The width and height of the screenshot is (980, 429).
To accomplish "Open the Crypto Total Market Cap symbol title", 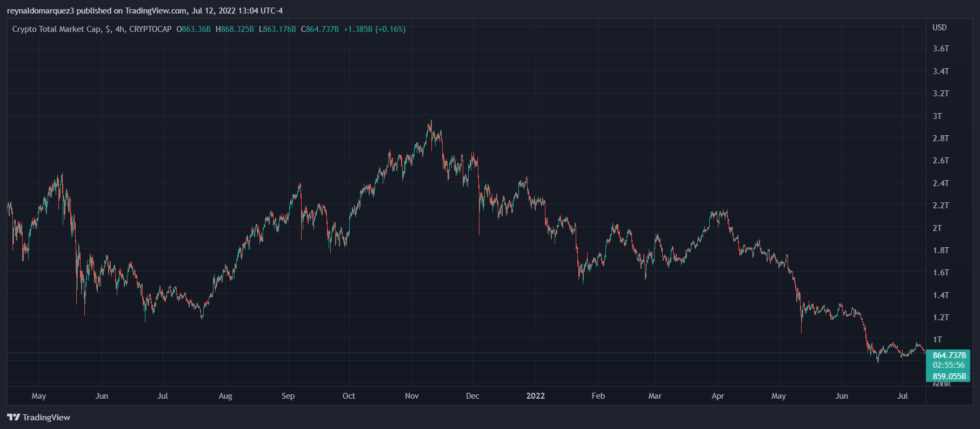I will [x=55, y=28].
